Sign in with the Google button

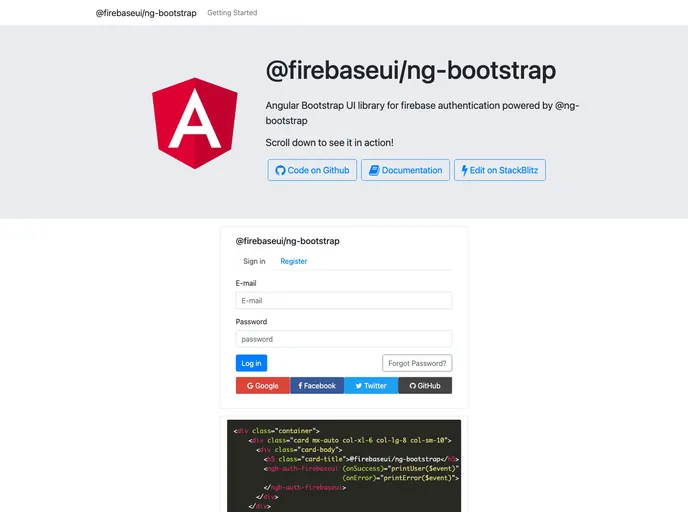point(263,386)
